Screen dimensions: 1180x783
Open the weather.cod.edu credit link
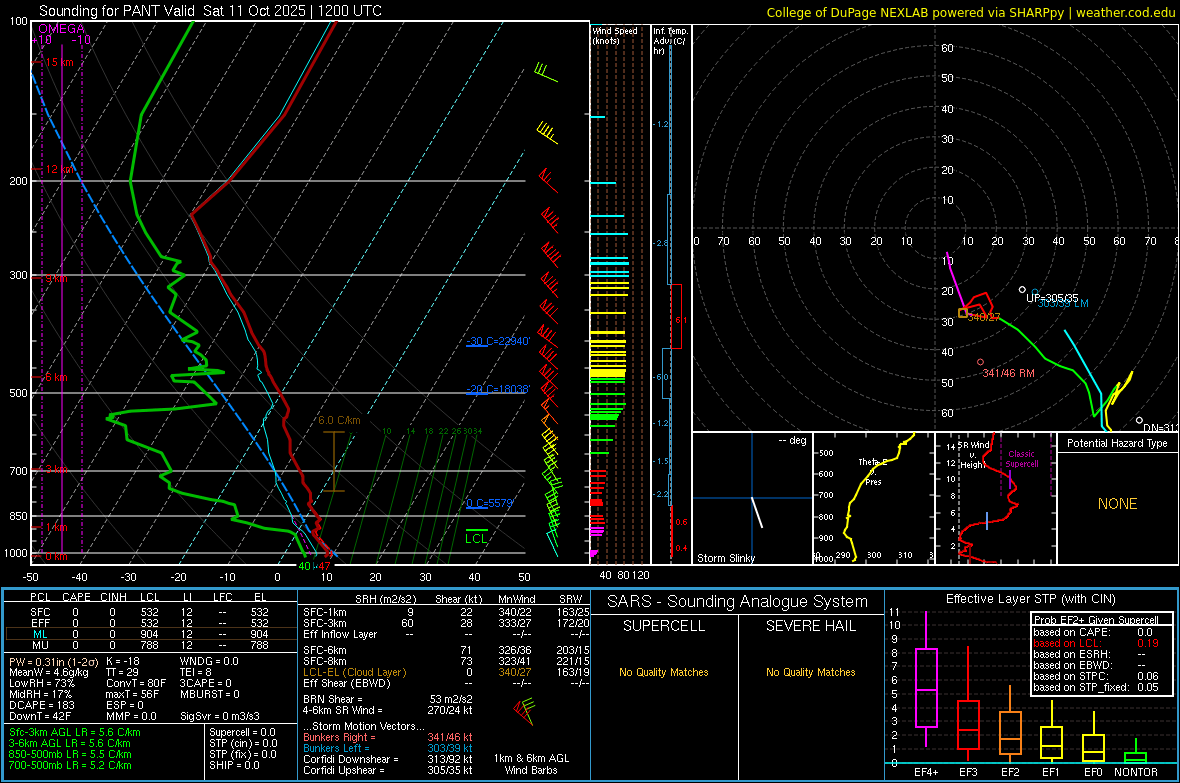tap(1125, 12)
